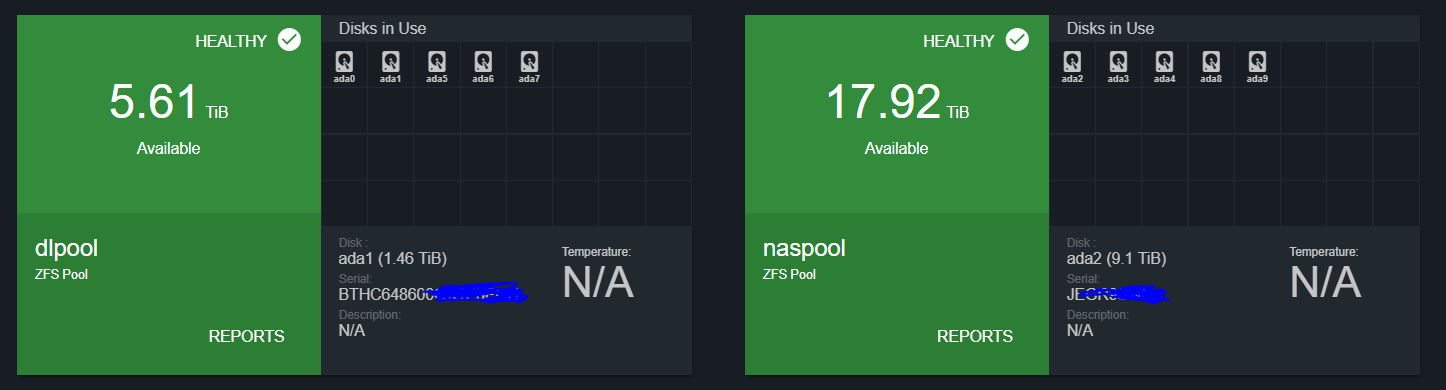This screenshot has width=1446, height=390.
Task: Click the 5.61 TiB available value
Action: [168, 103]
